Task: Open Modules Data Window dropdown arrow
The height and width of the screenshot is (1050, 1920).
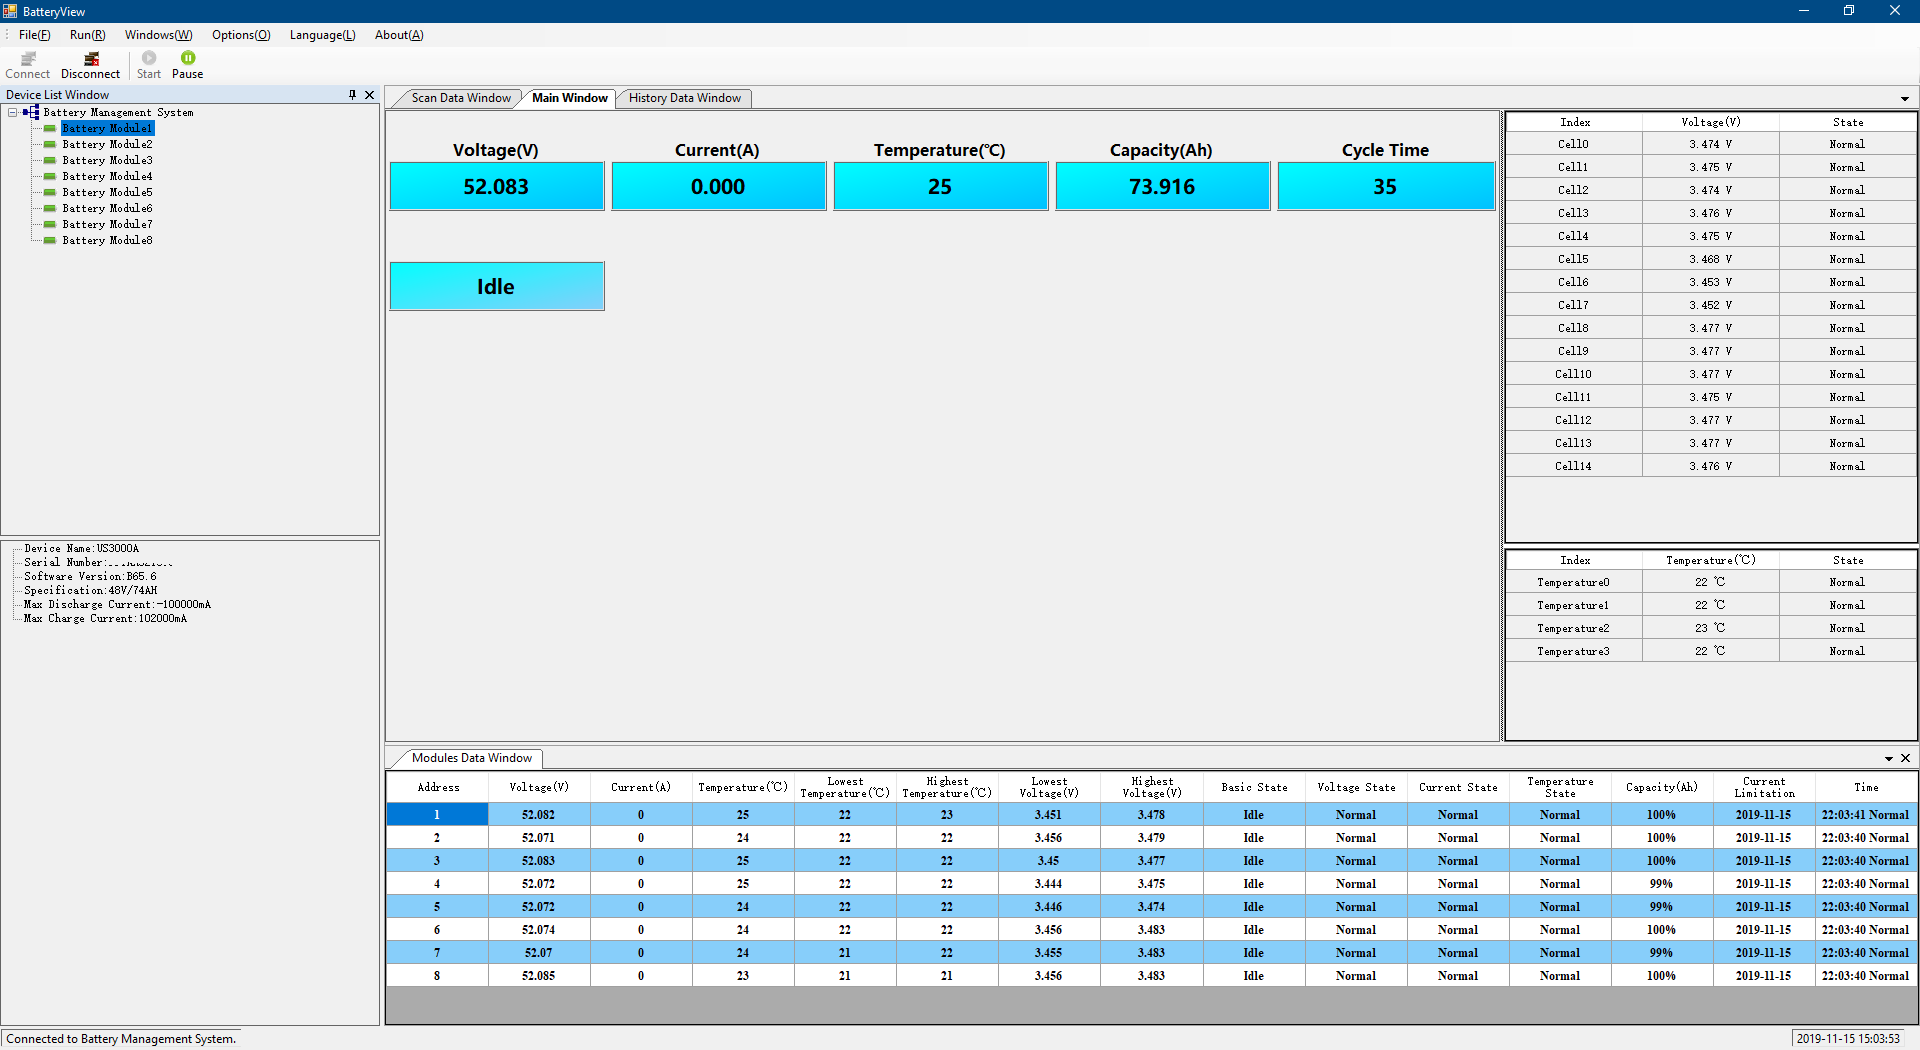Action: point(1888,759)
